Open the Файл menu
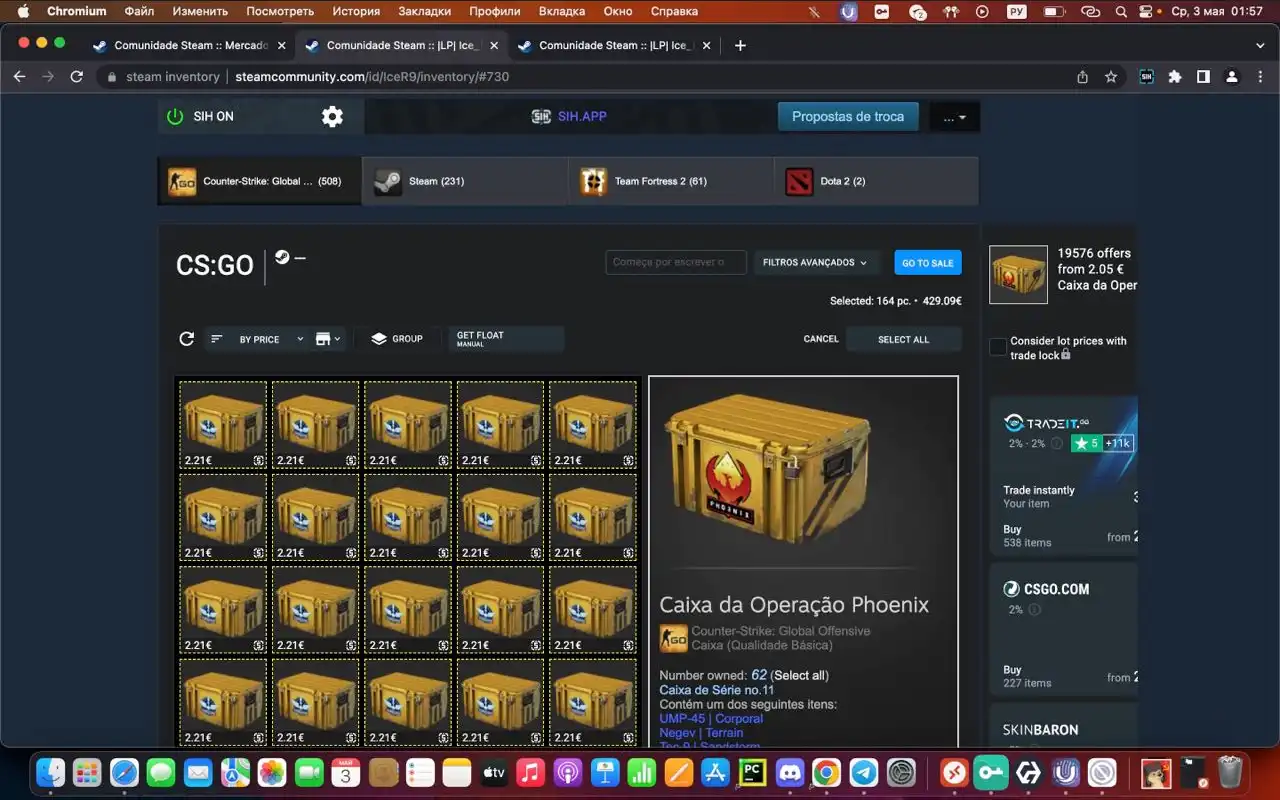 139,12
